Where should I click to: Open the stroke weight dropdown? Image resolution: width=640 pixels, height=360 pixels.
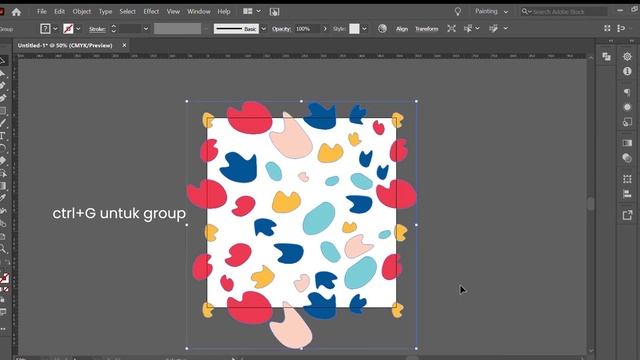(x=146, y=29)
